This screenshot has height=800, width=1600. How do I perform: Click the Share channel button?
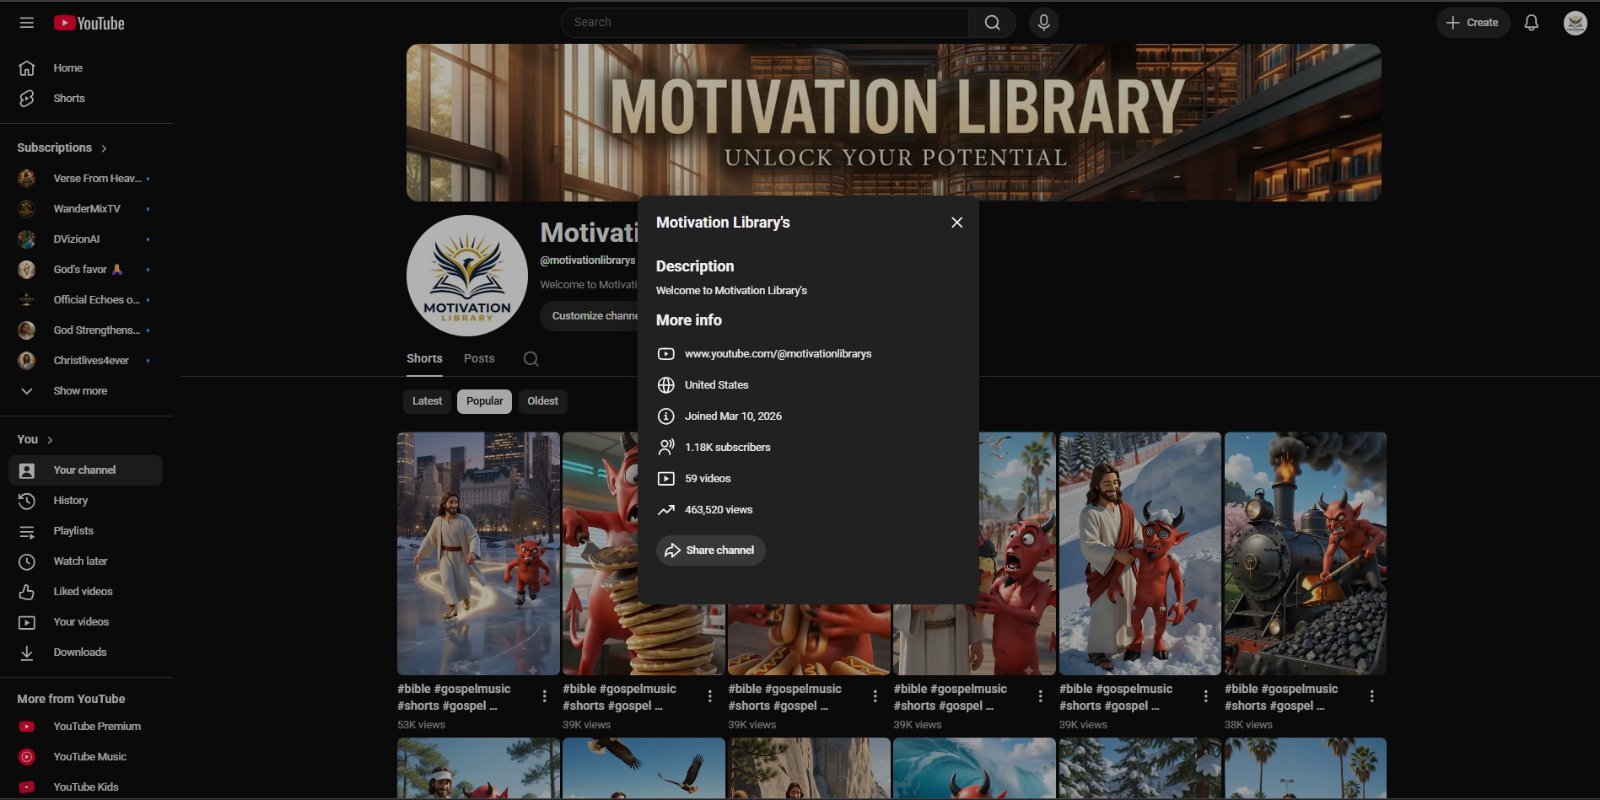711,550
